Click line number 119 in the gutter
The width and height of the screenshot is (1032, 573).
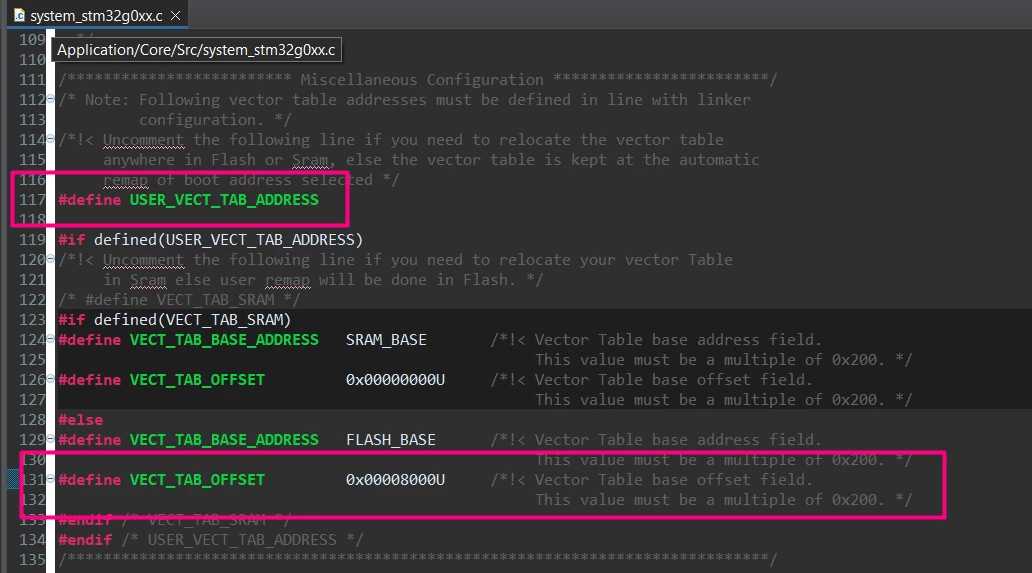pos(32,239)
